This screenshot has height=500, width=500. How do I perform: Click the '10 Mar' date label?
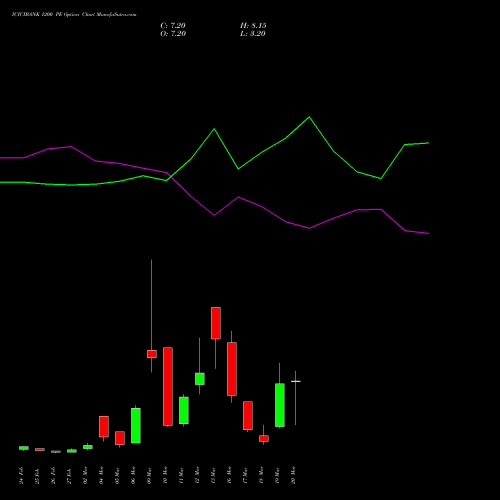[165, 475]
